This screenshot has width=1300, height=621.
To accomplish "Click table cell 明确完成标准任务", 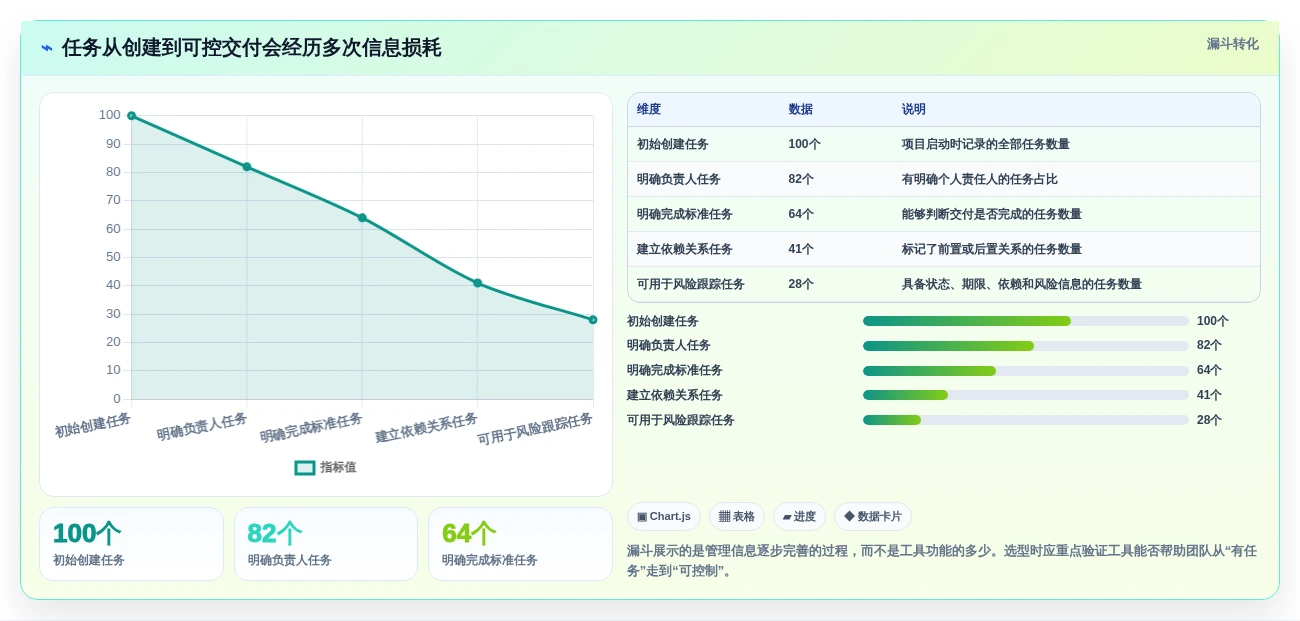I will pos(685,214).
